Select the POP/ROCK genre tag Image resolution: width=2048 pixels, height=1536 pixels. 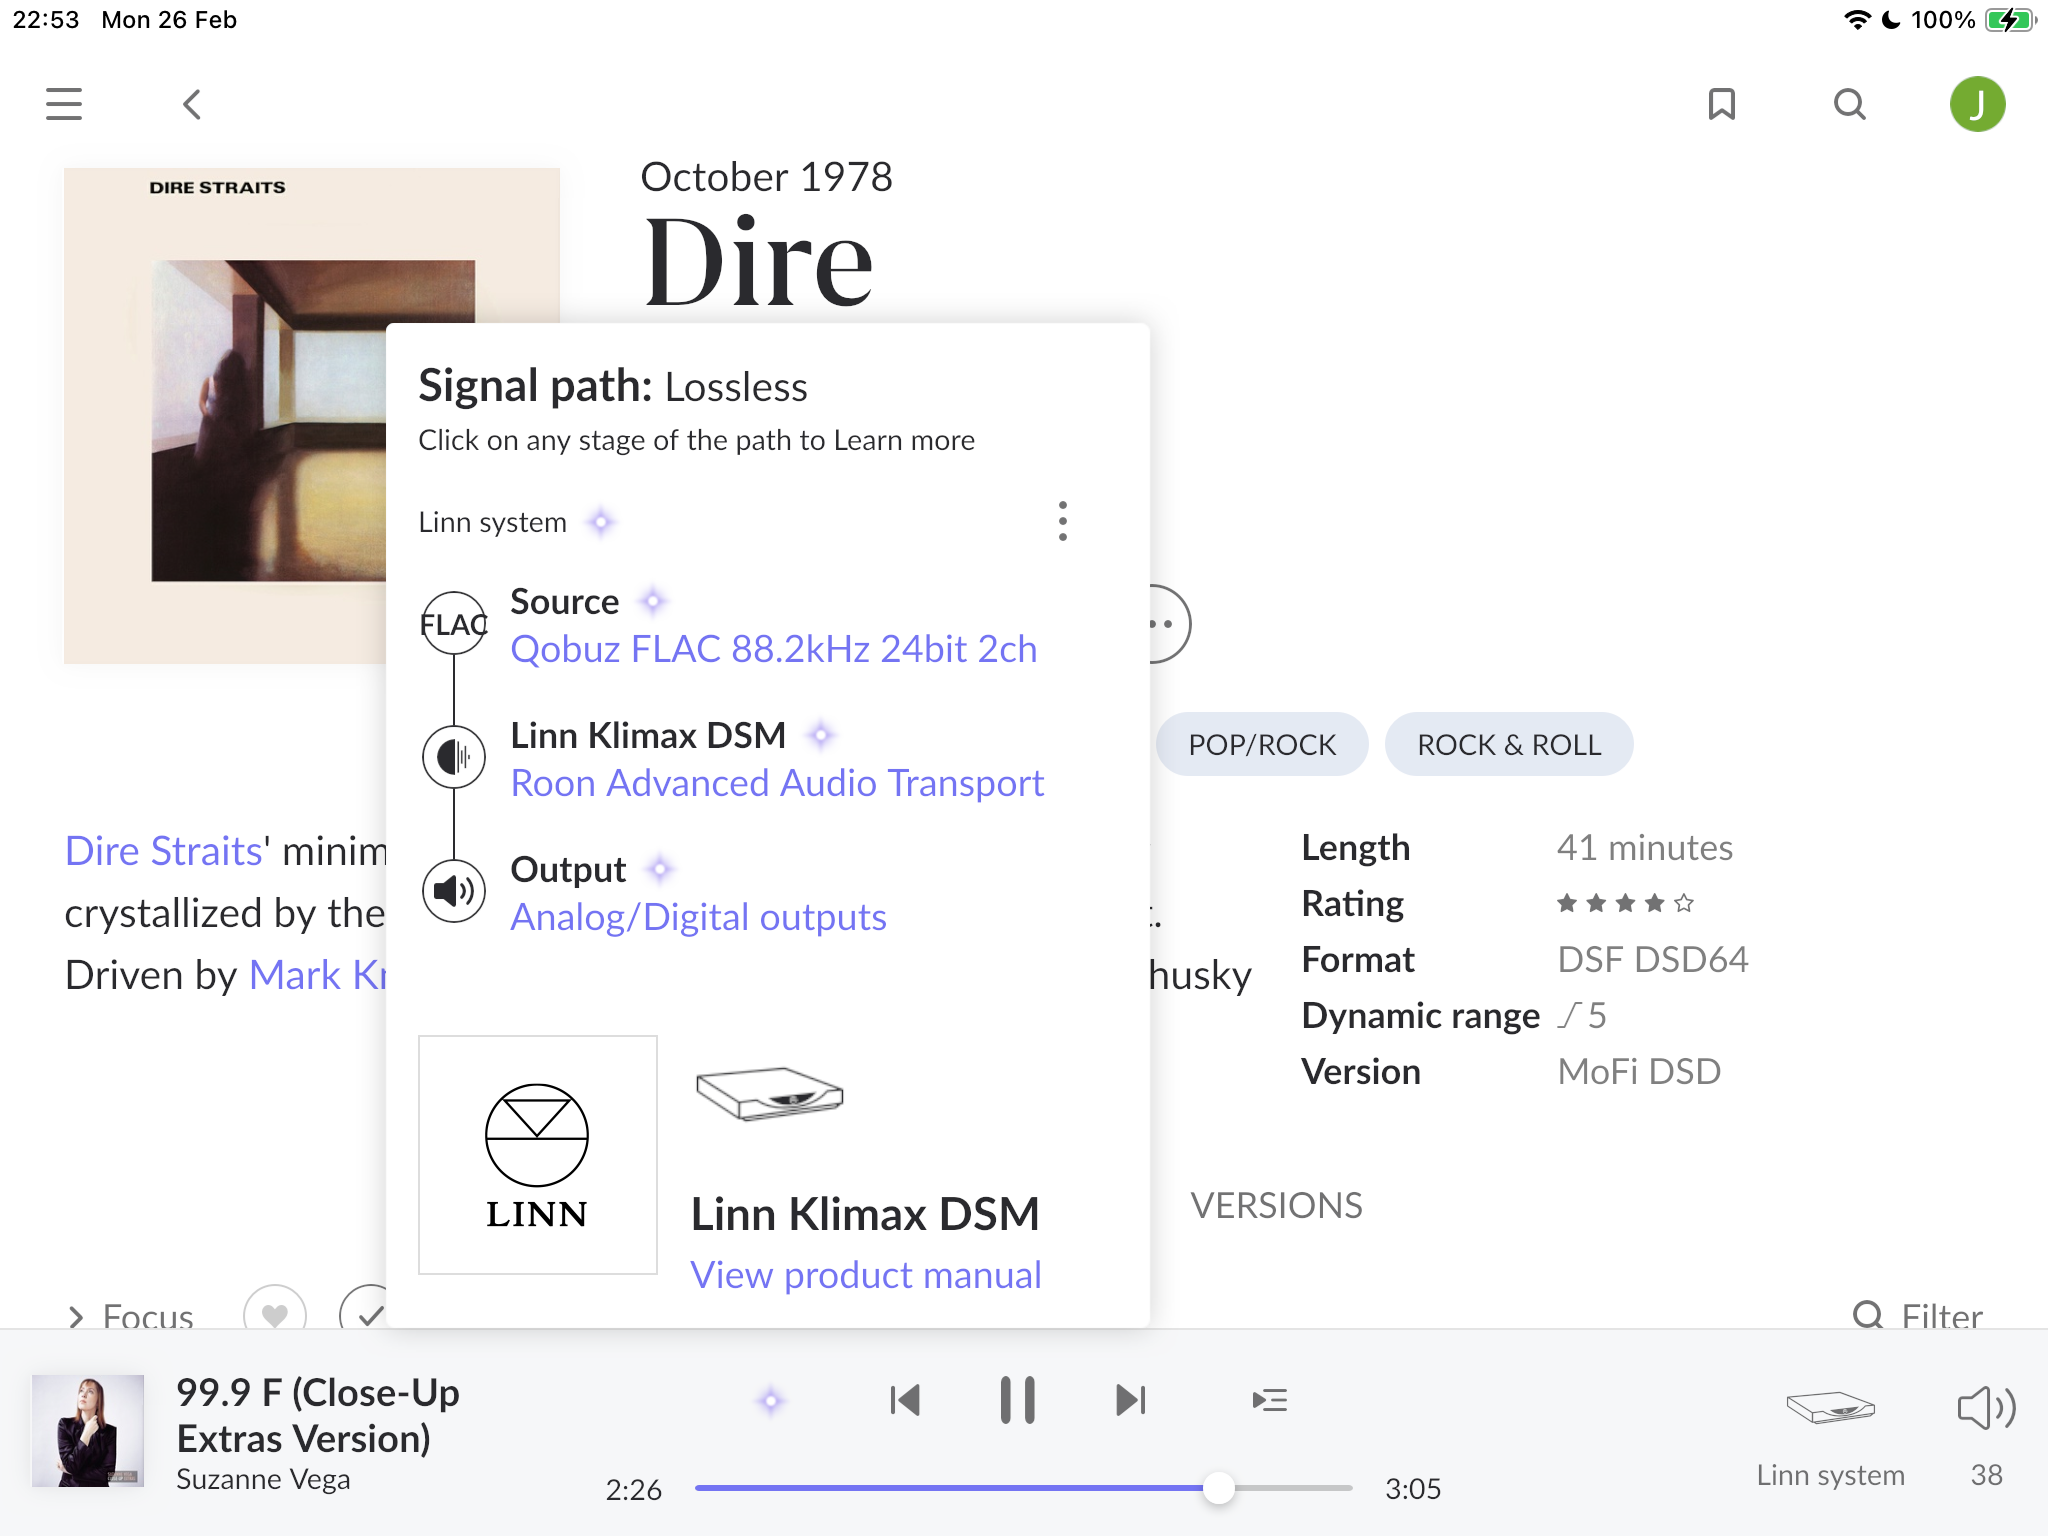tap(1261, 744)
